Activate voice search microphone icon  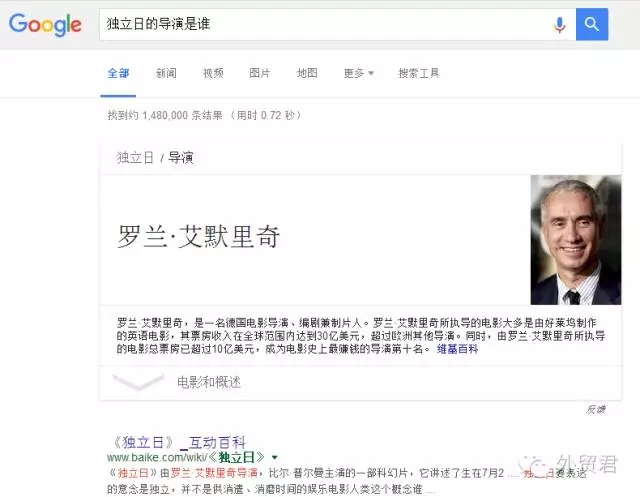[560, 24]
